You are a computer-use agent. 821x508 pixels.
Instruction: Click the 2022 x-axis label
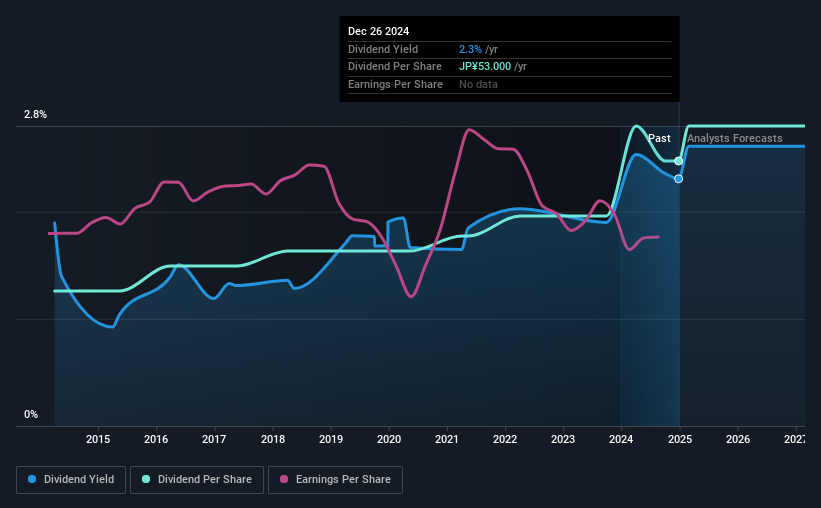(505, 439)
